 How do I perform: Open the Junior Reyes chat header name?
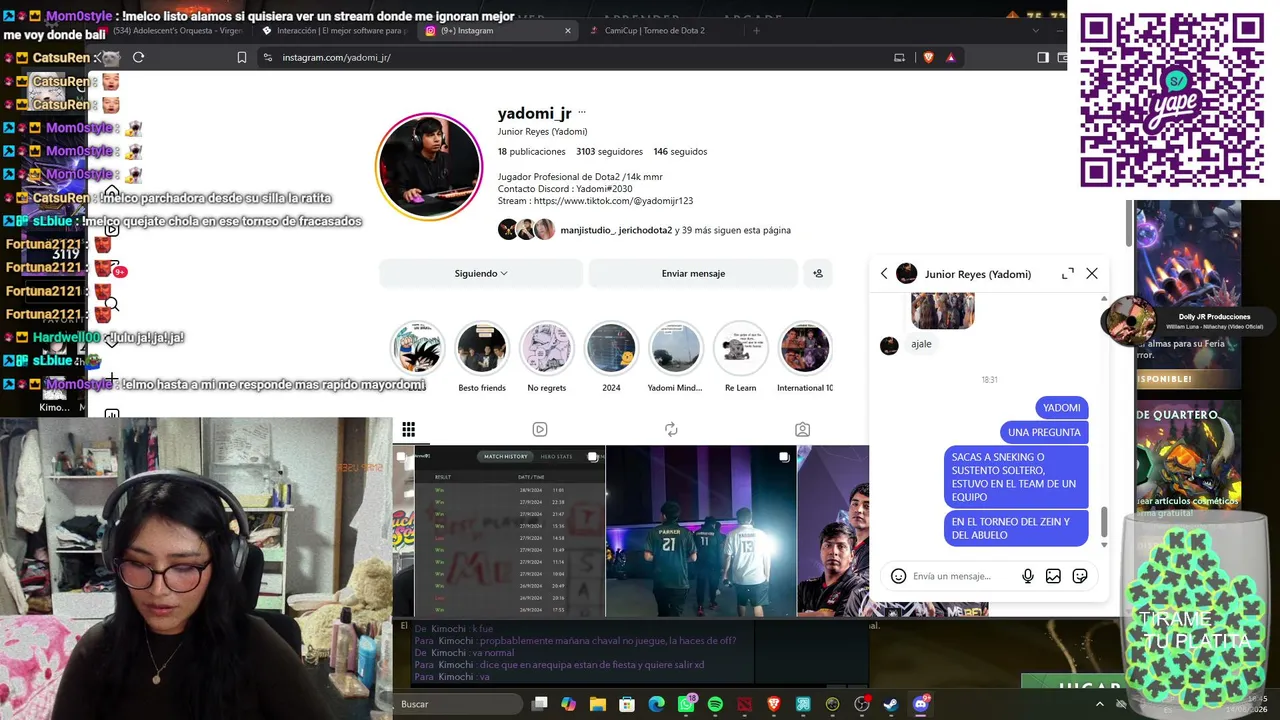978,274
